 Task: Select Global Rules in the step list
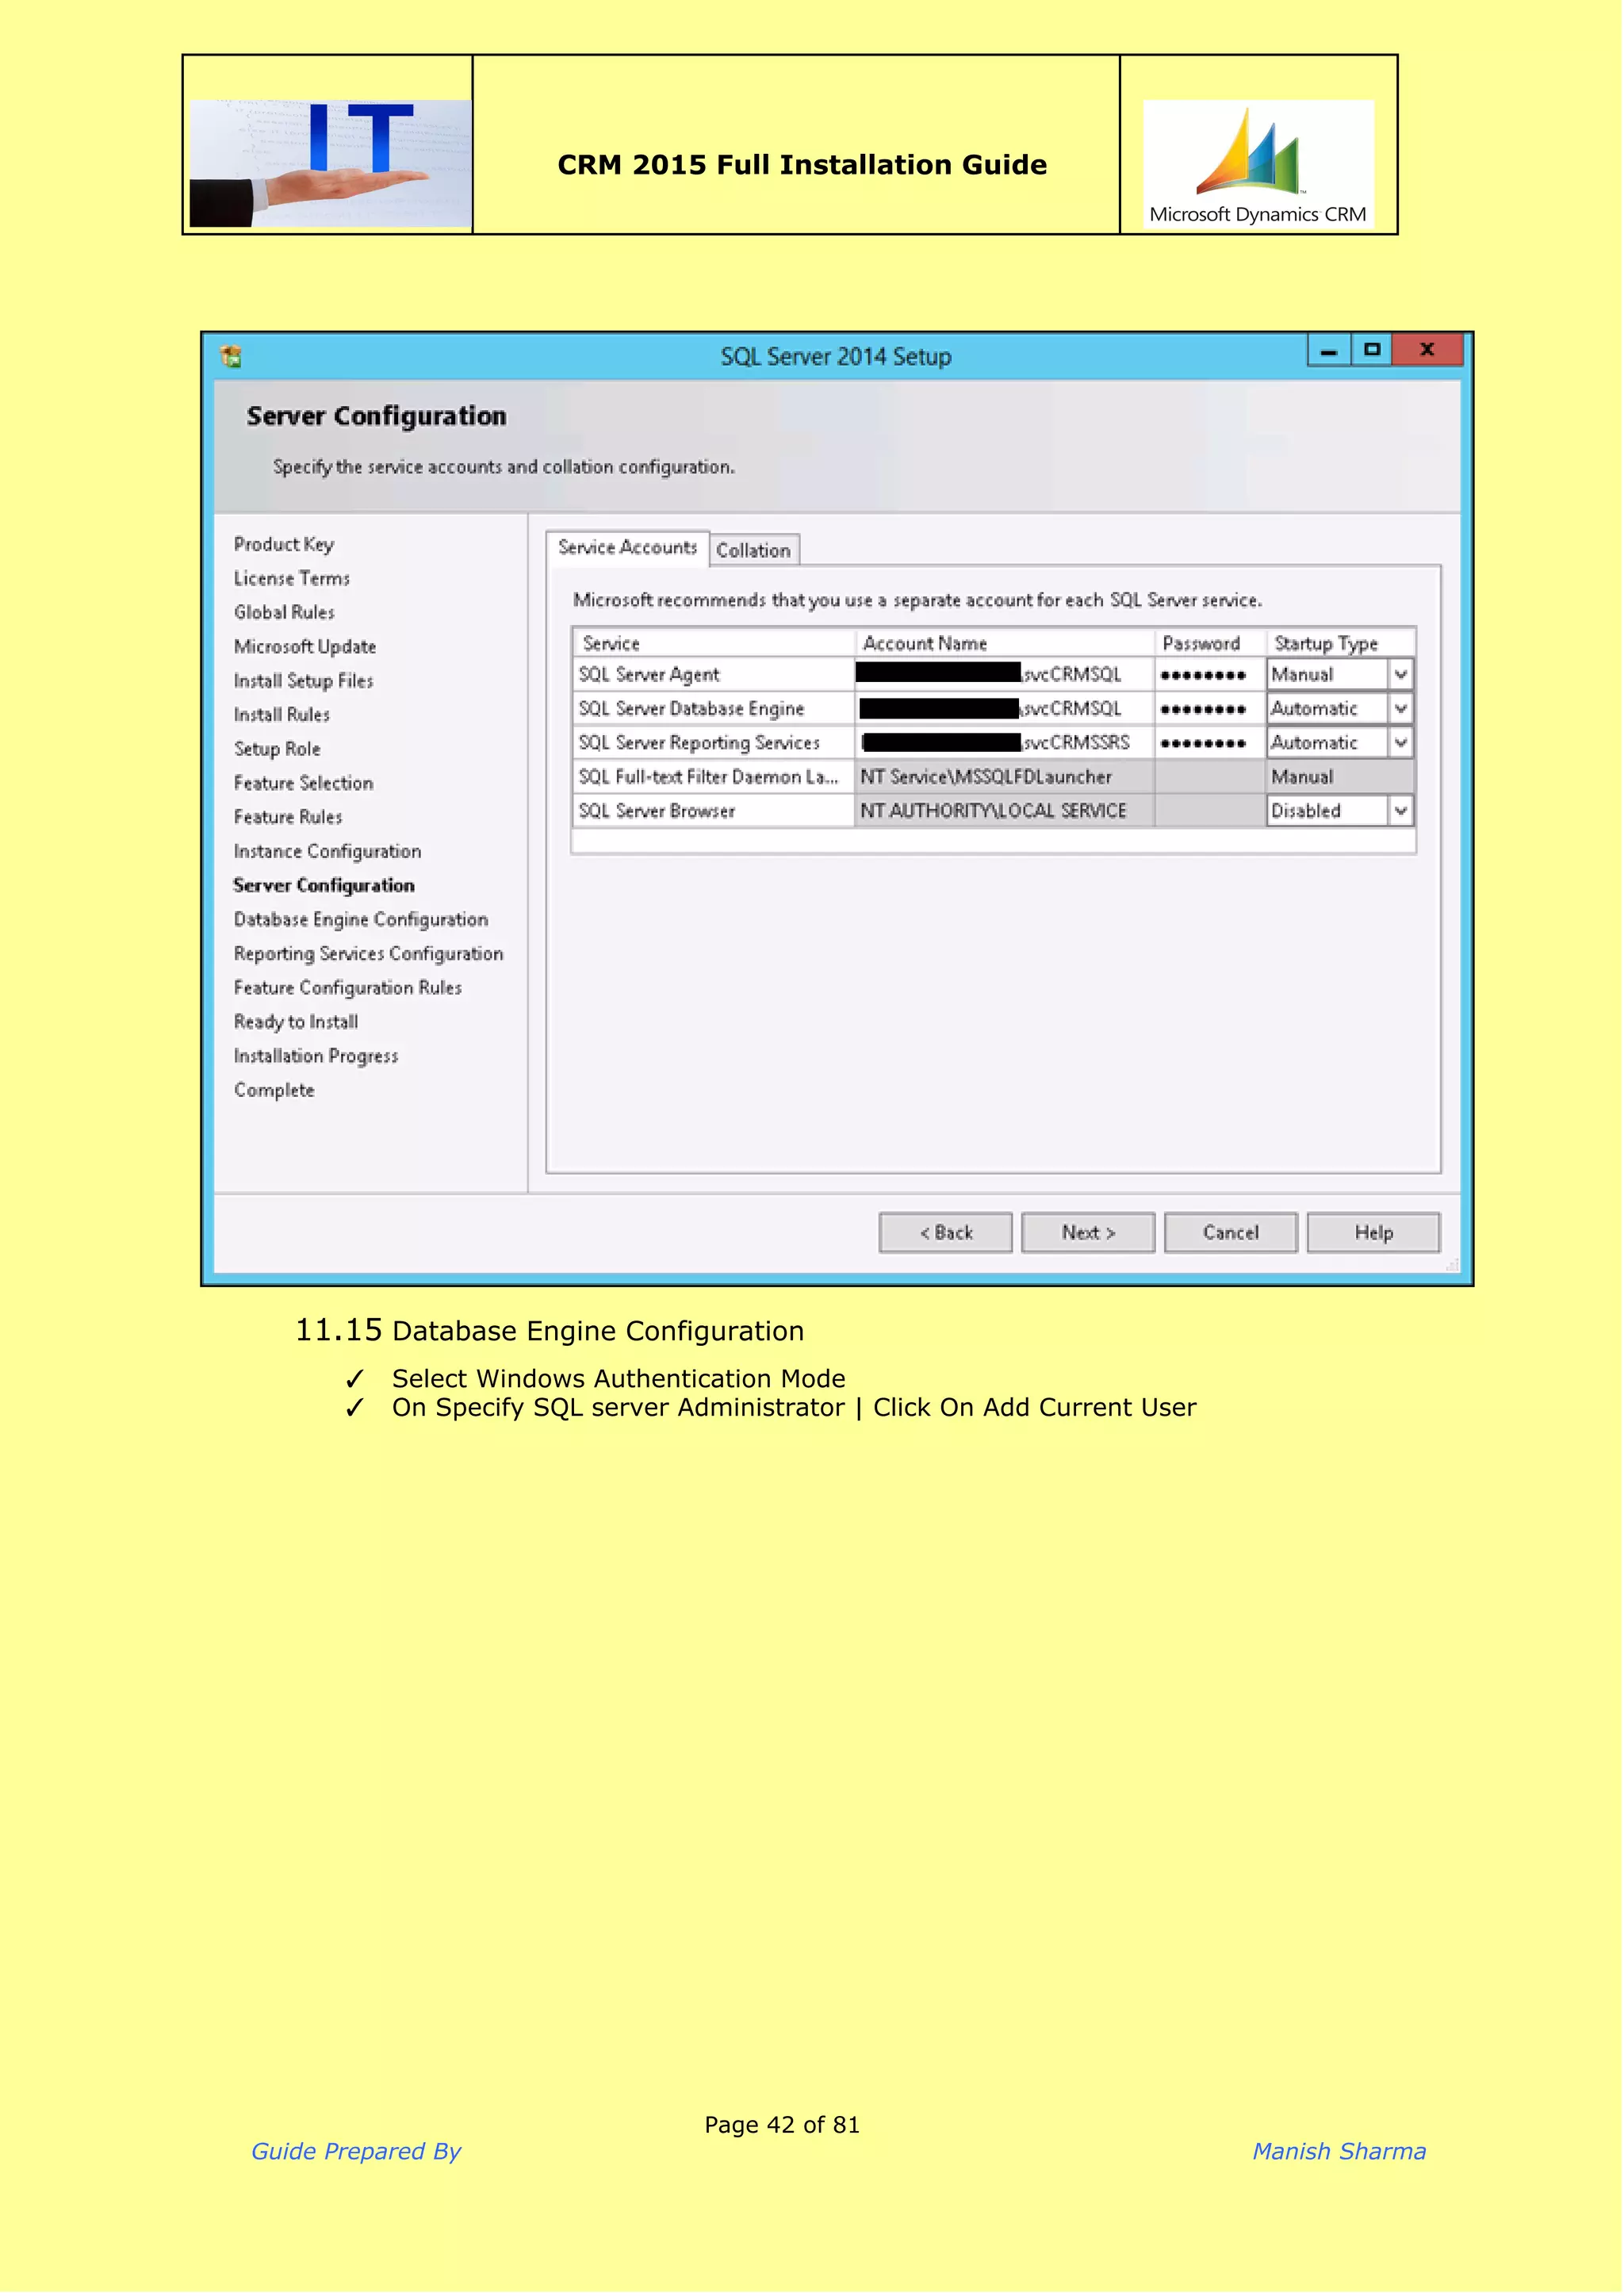pyautogui.click(x=284, y=613)
